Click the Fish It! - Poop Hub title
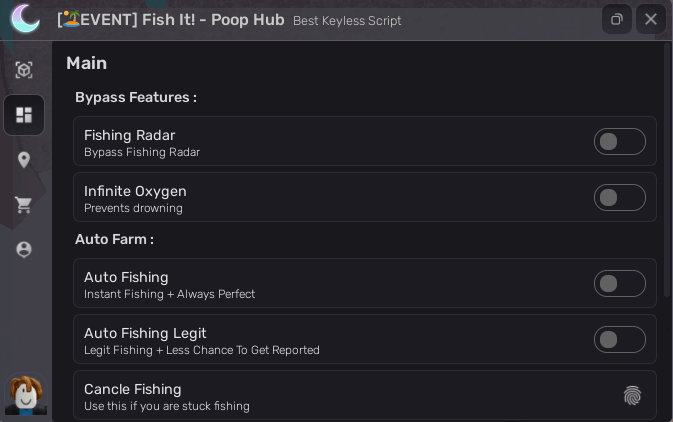This screenshot has width=673, height=422. pos(171,20)
